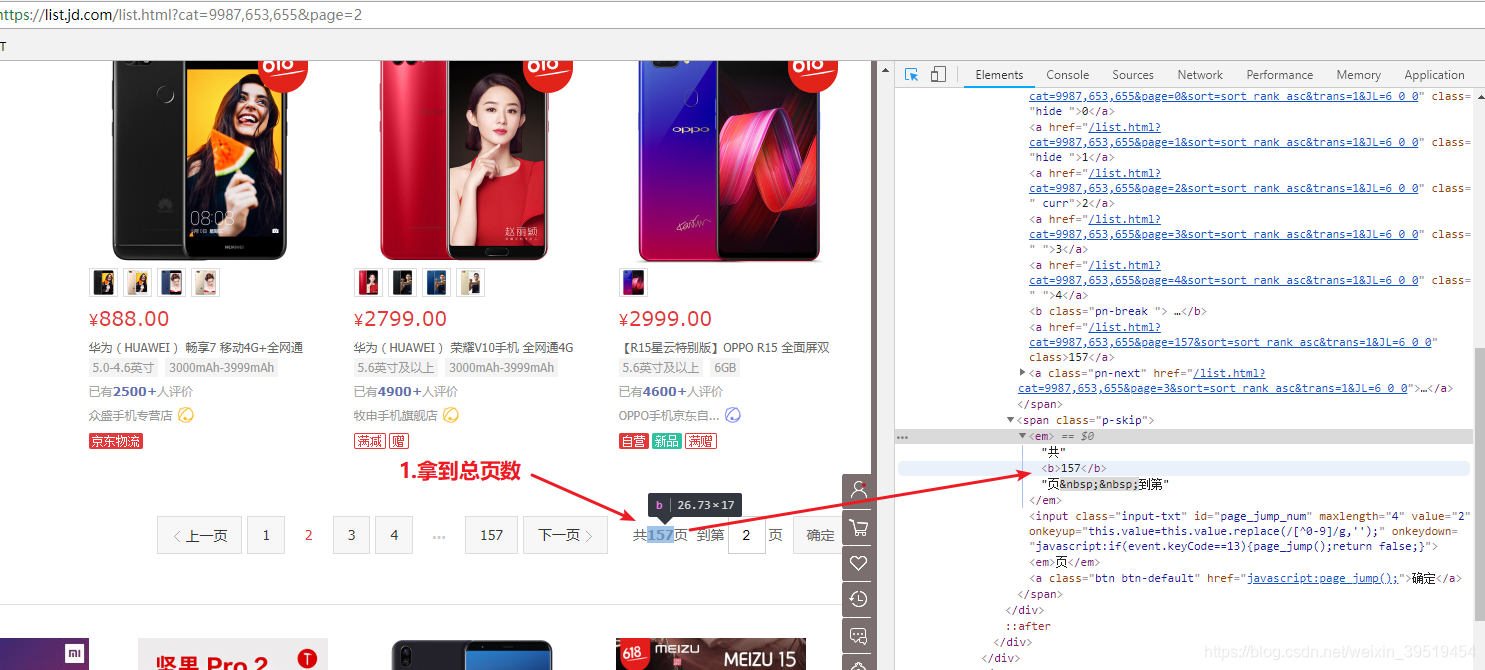Open the shopping cart sidebar icon

click(x=858, y=527)
